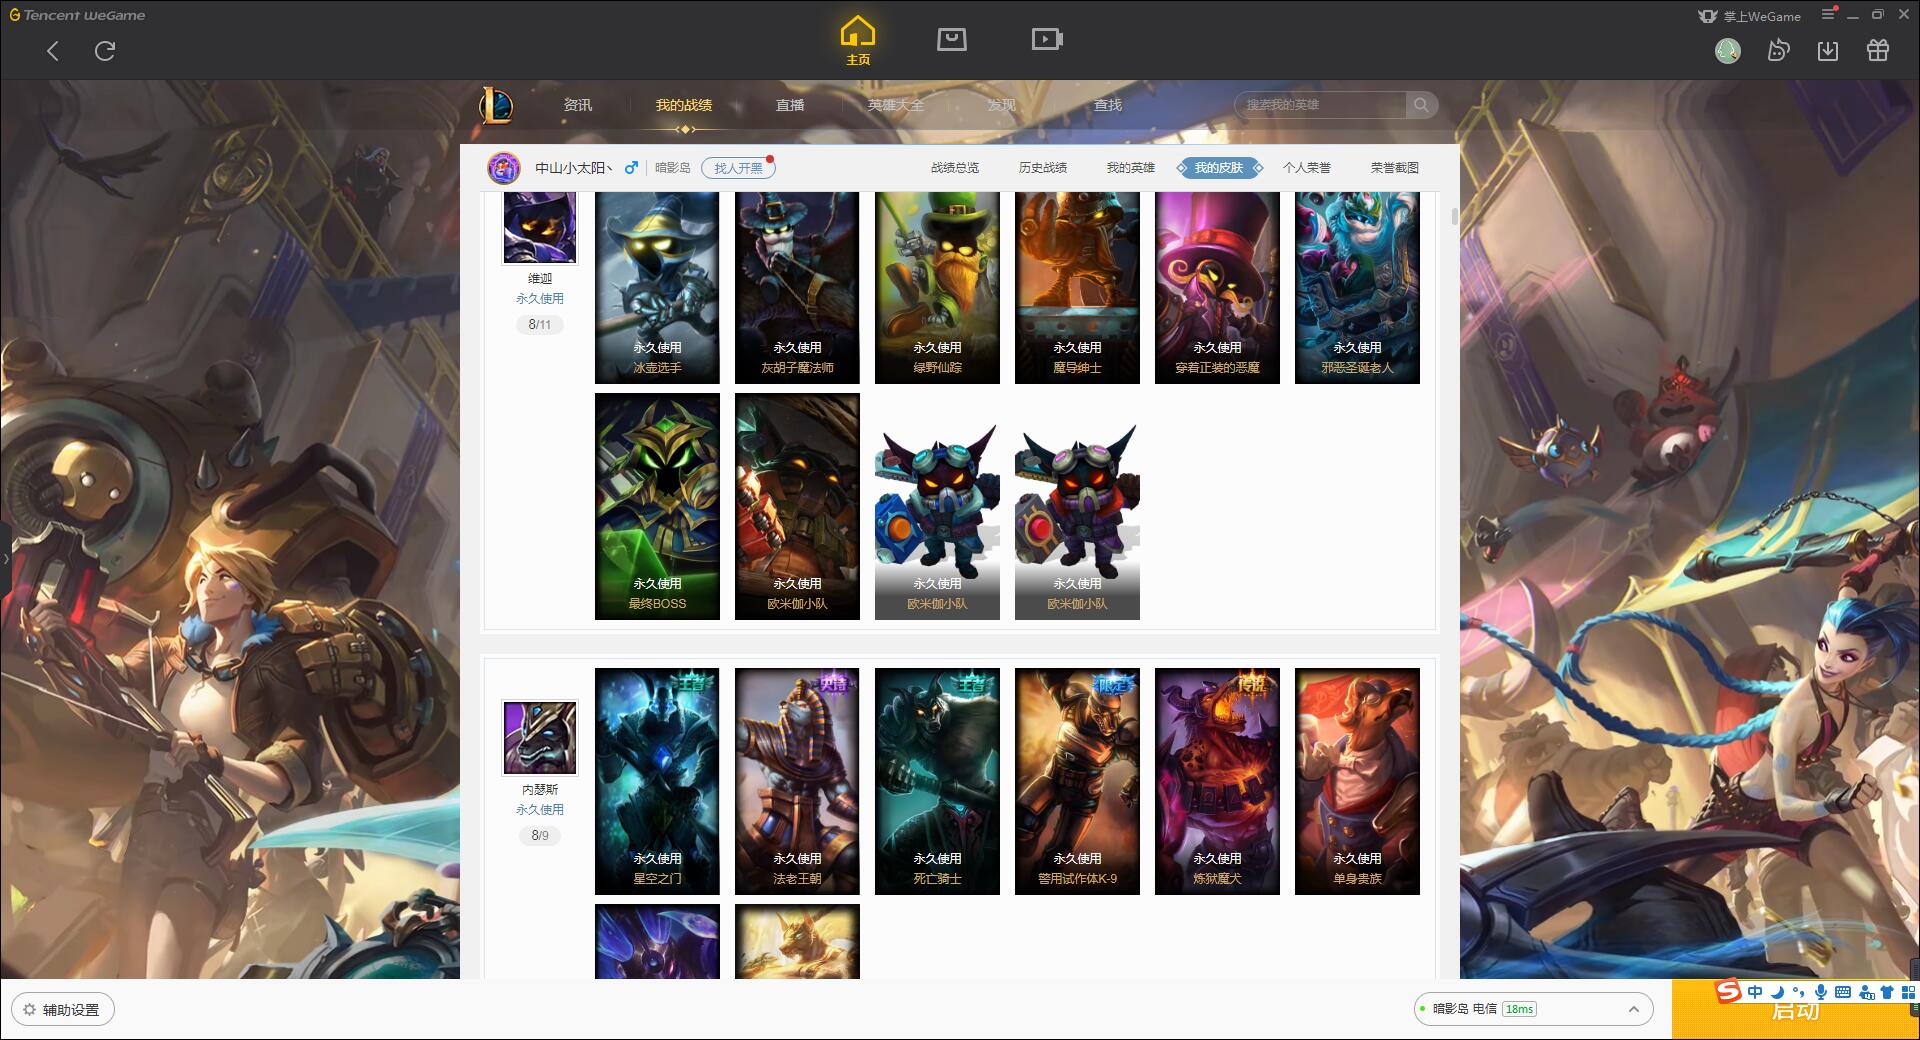The width and height of the screenshot is (1920, 1040).
Task: Open the 绿野仙踪 skin card
Action: 937,287
